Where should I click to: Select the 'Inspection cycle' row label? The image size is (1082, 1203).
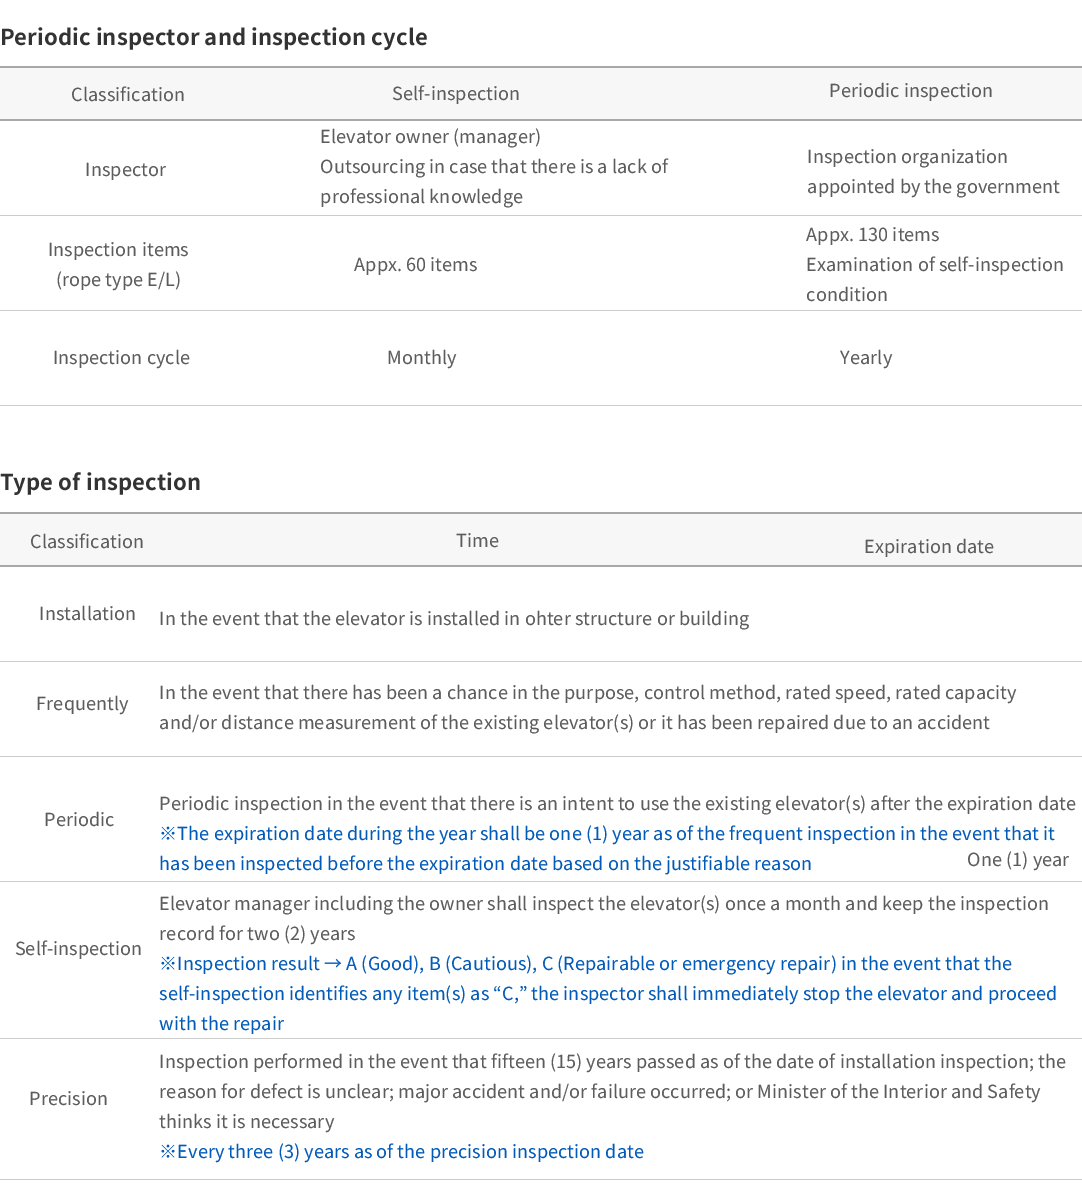point(121,358)
